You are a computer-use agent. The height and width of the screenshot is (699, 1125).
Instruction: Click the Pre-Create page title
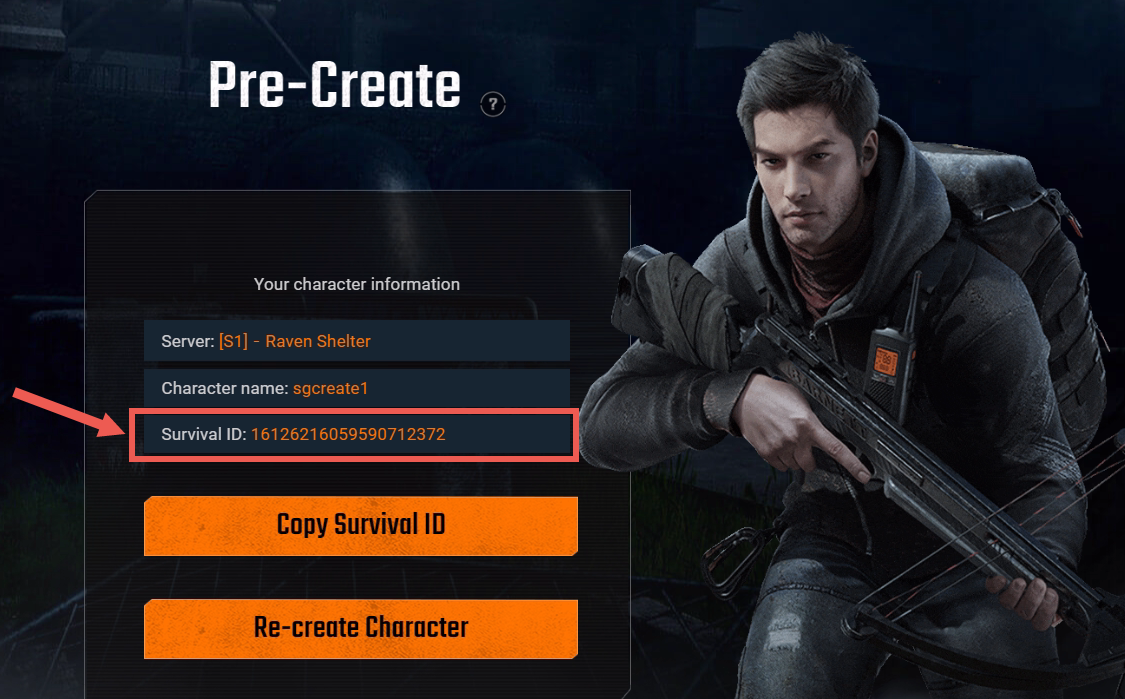point(334,85)
